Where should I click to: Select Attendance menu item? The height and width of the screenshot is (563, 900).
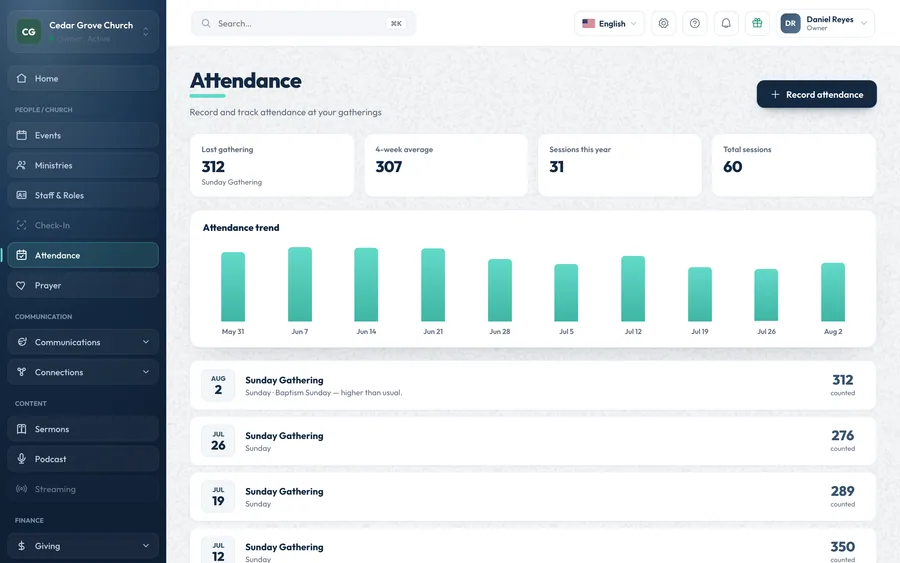click(x=83, y=255)
